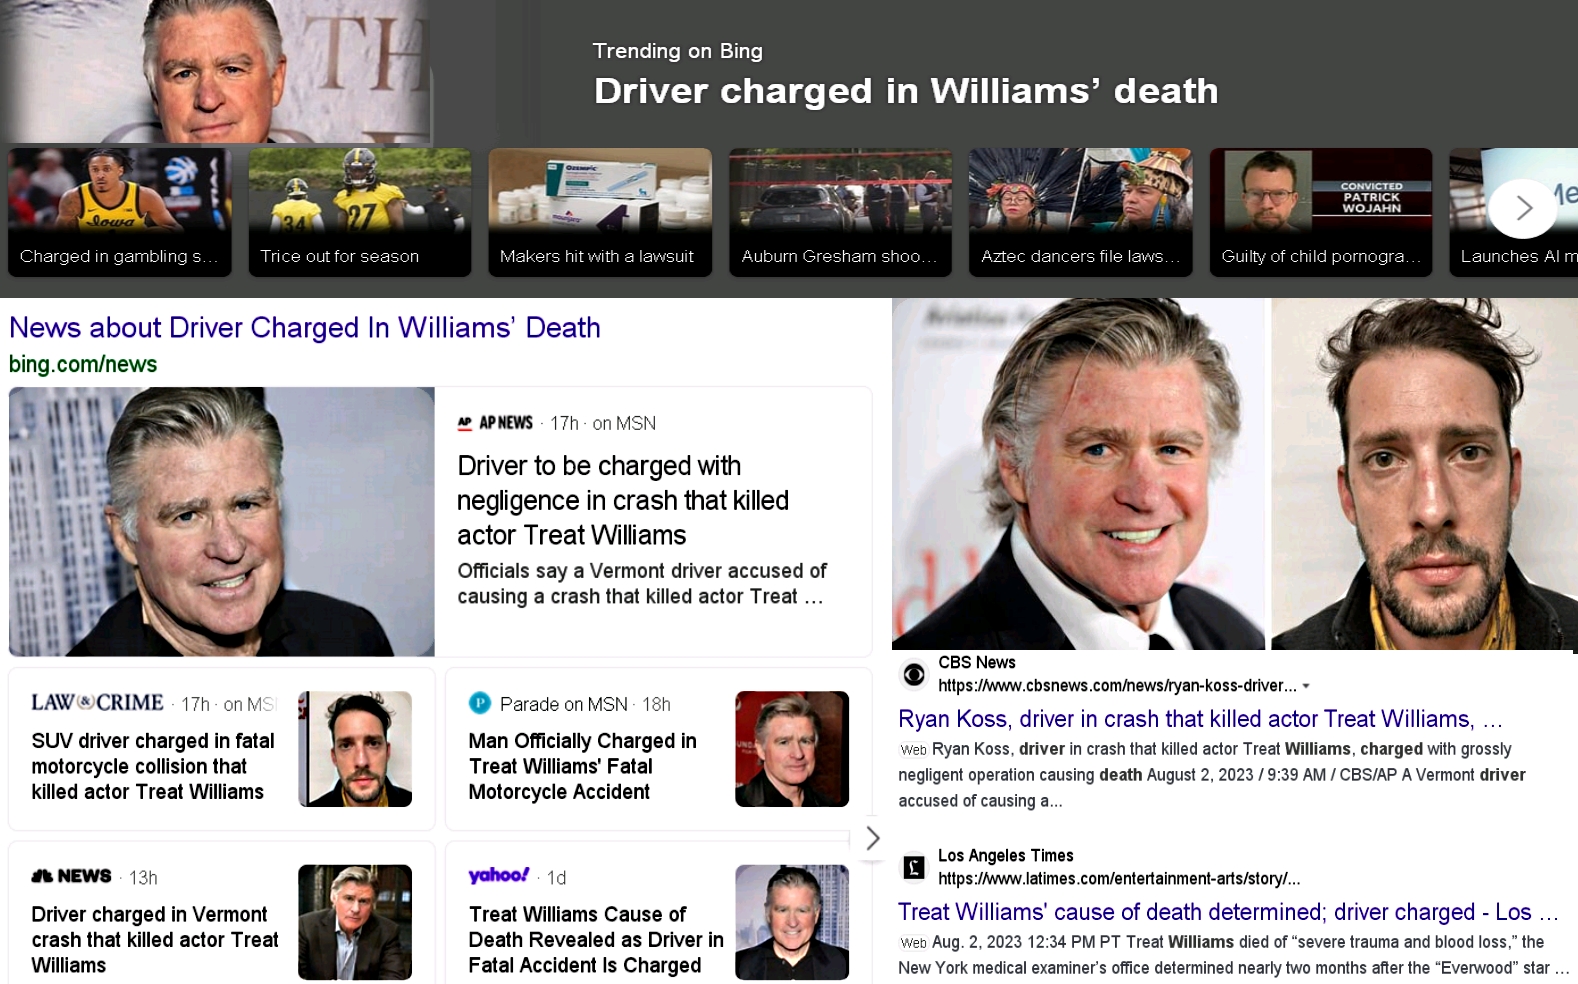This screenshot has width=1578, height=984.
Task: Click the '13h' NBC News timestamp
Action: coord(143,877)
